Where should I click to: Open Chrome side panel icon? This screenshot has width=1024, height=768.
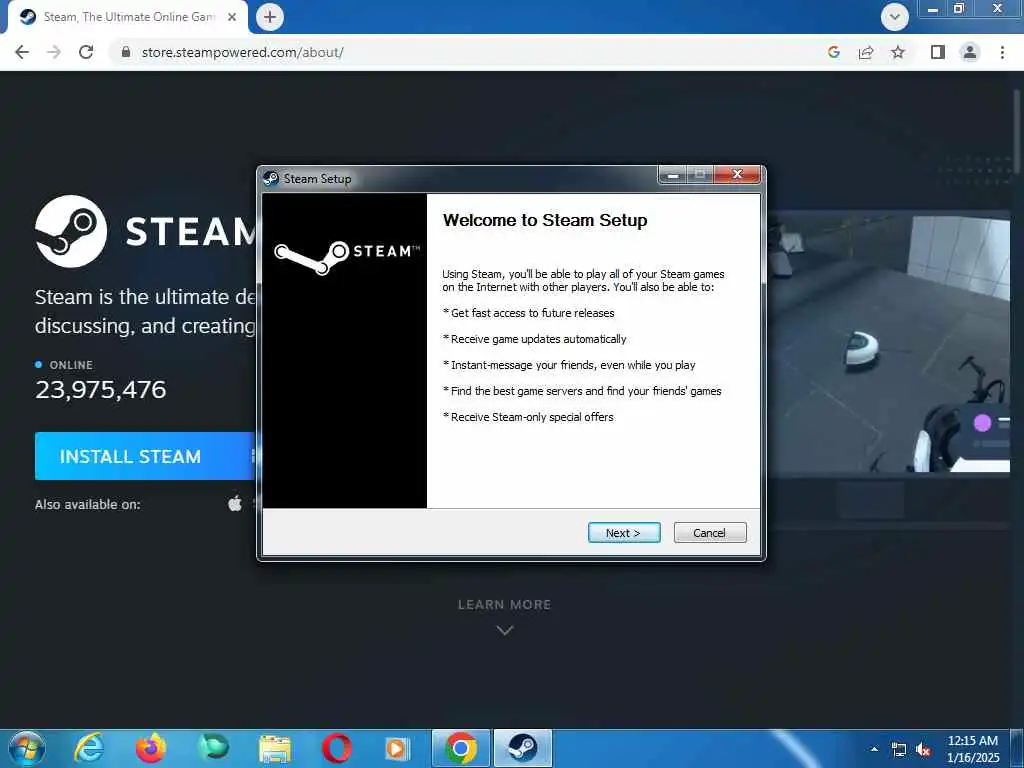pyautogui.click(x=938, y=52)
